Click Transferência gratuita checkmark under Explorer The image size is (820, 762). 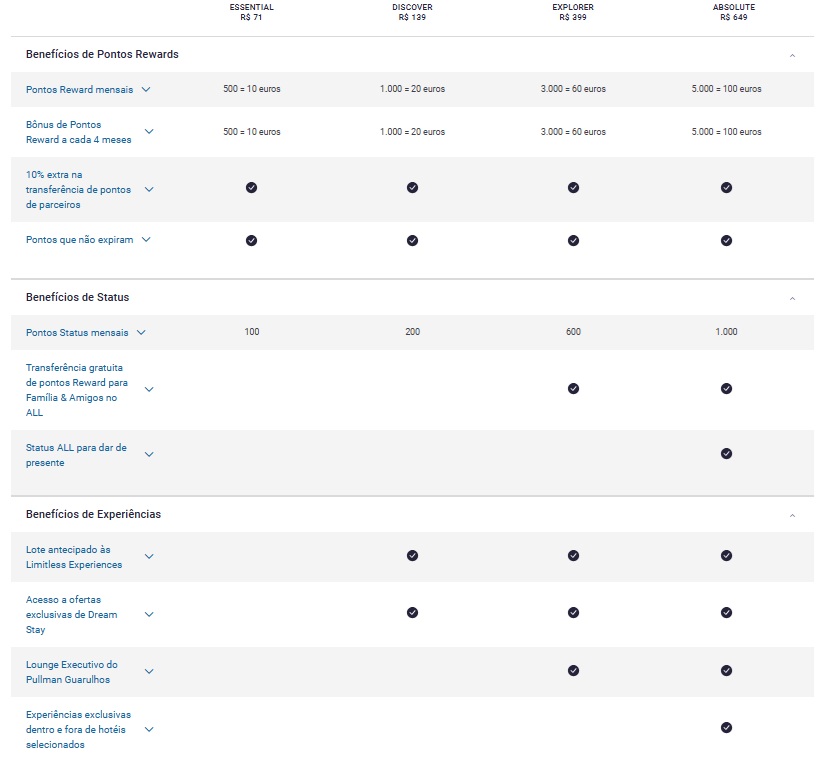pos(573,389)
